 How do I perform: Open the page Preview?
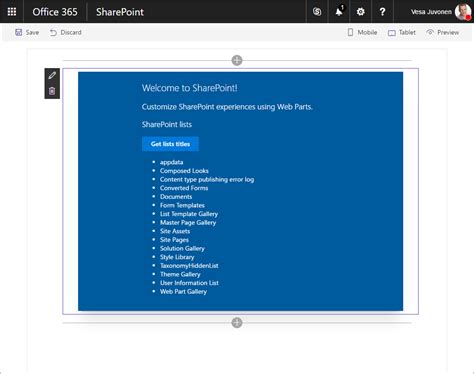tap(443, 32)
